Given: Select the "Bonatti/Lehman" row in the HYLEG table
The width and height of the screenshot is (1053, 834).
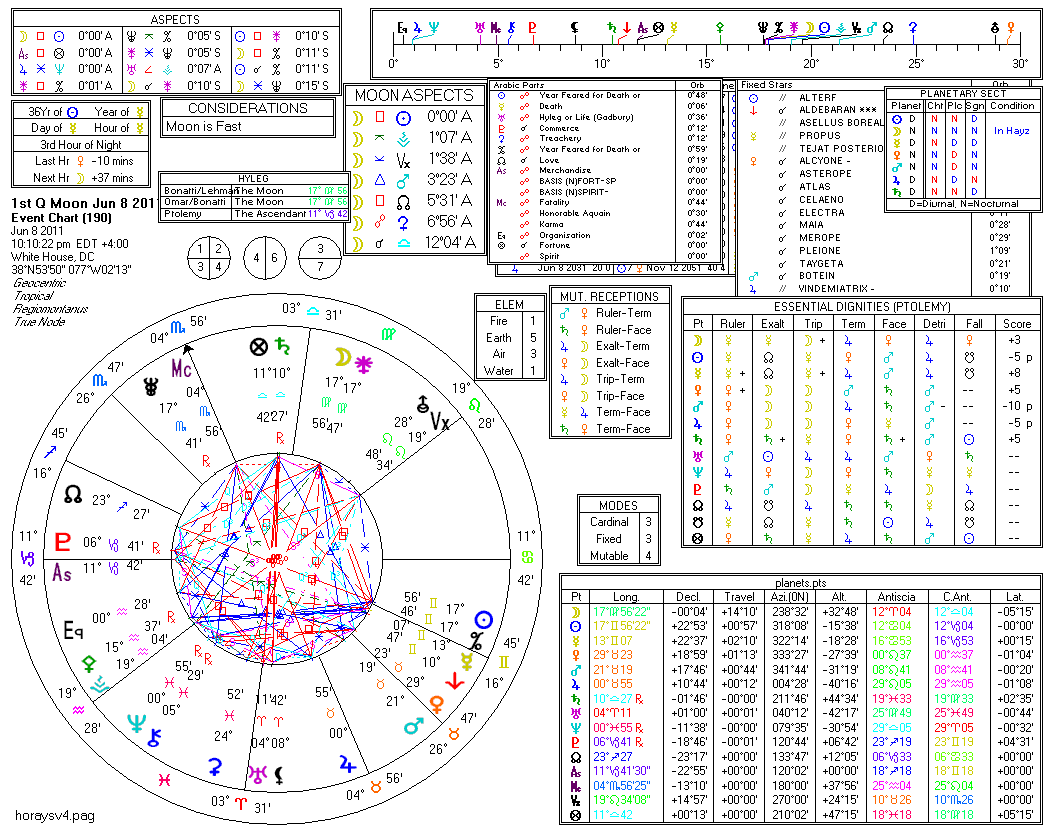Looking at the screenshot, I should point(255,191).
